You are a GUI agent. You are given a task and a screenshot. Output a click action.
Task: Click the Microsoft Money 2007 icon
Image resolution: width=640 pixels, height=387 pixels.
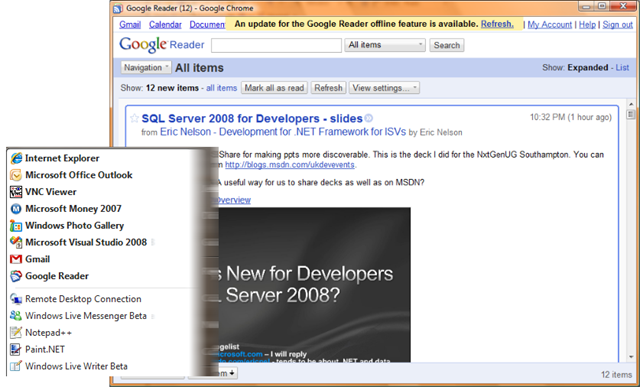pos(16,209)
